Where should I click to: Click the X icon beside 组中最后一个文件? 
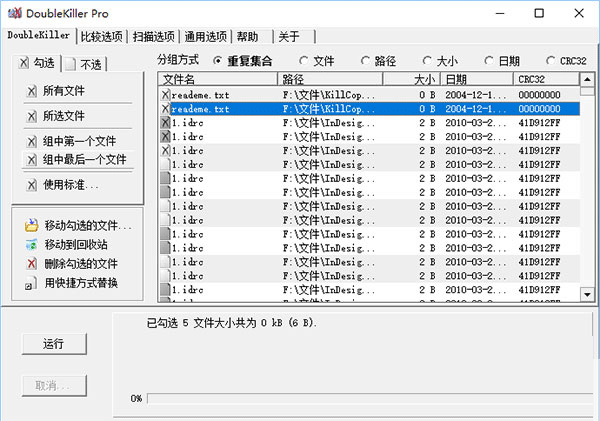pyautogui.click(x=31, y=160)
